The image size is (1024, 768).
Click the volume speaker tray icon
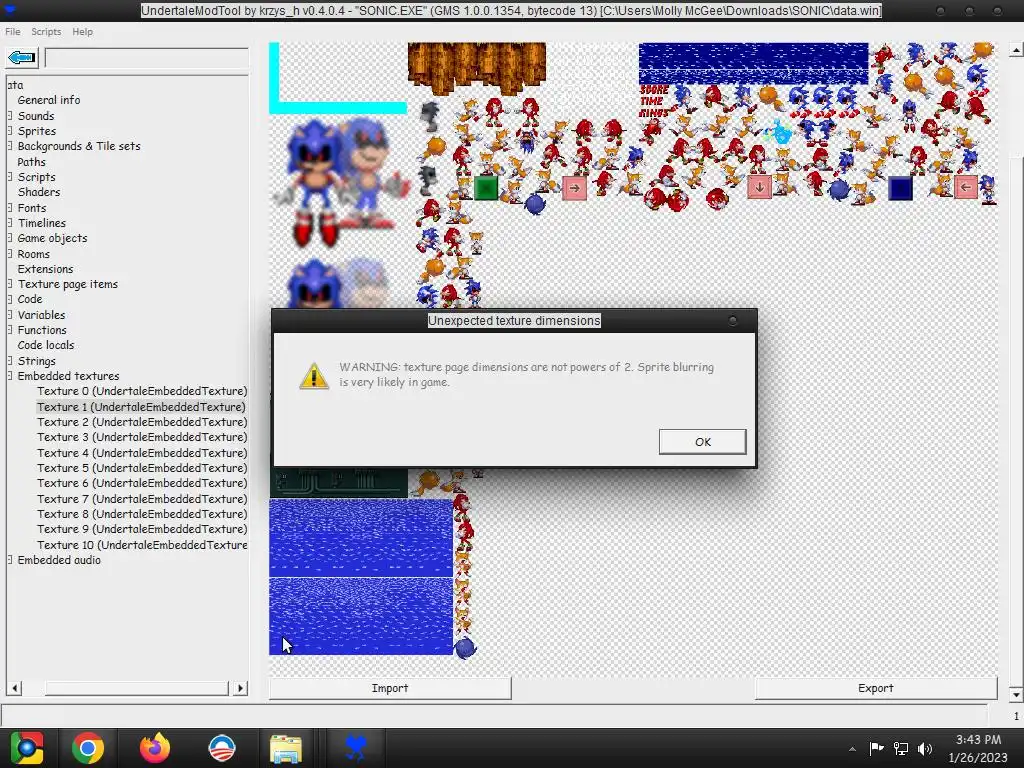tap(925, 748)
